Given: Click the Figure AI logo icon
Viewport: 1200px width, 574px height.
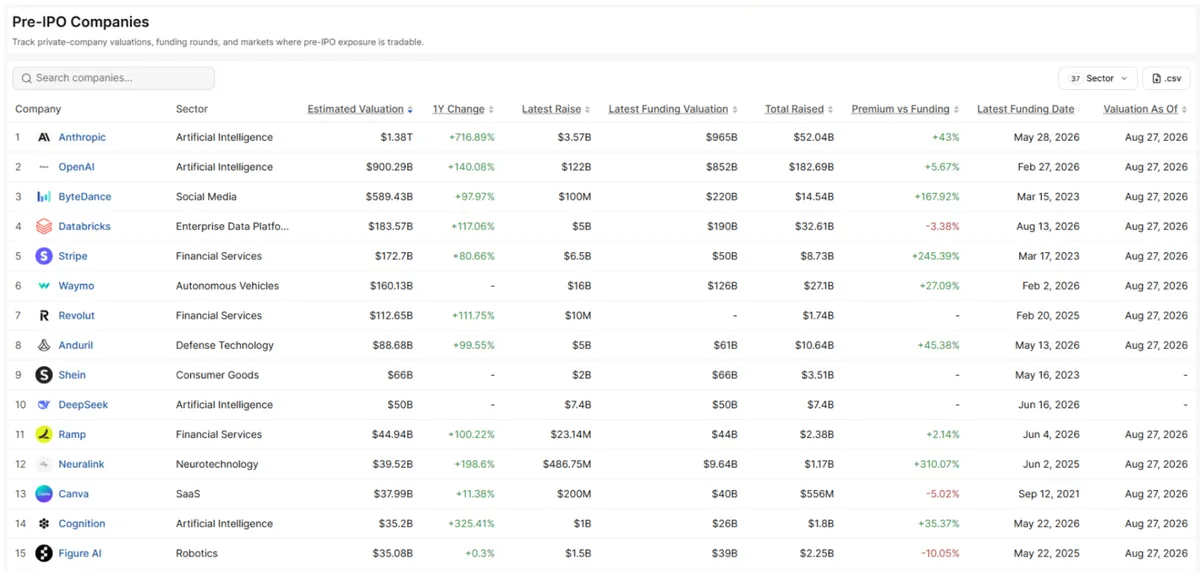Looking at the screenshot, I should click(44, 553).
